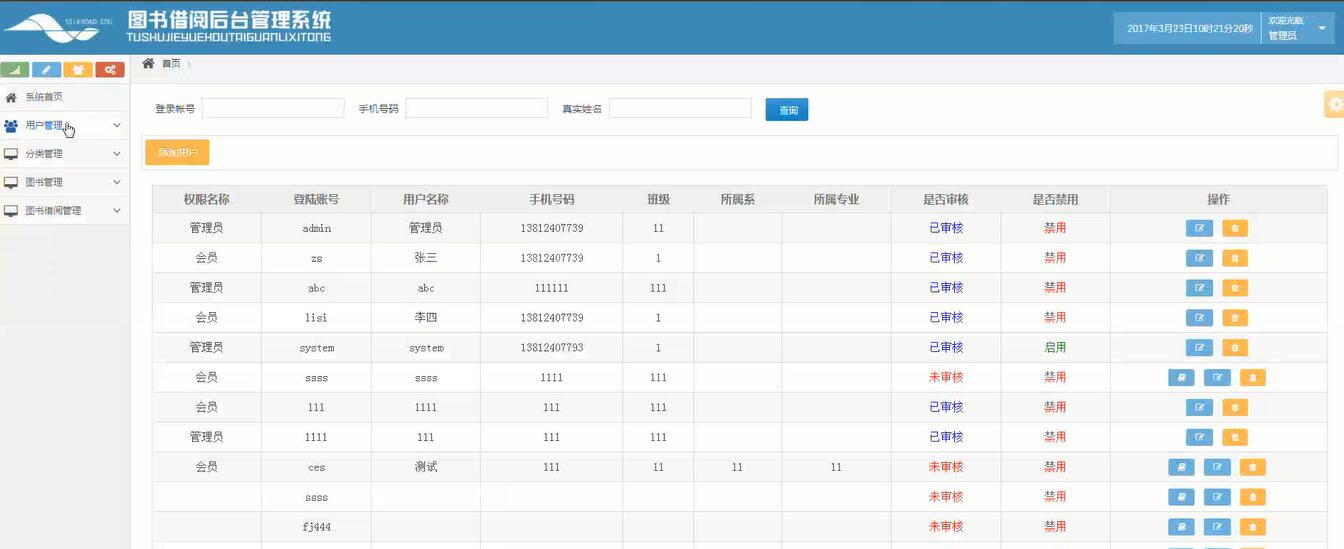Screen dimensions: 1344x549
Task: Click the fj444 login account cell
Action: pyautogui.click(x=316, y=527)
